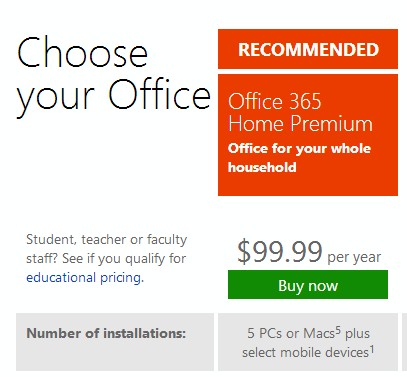
Task: Click the green Buy now button
Action: point(308,284)
